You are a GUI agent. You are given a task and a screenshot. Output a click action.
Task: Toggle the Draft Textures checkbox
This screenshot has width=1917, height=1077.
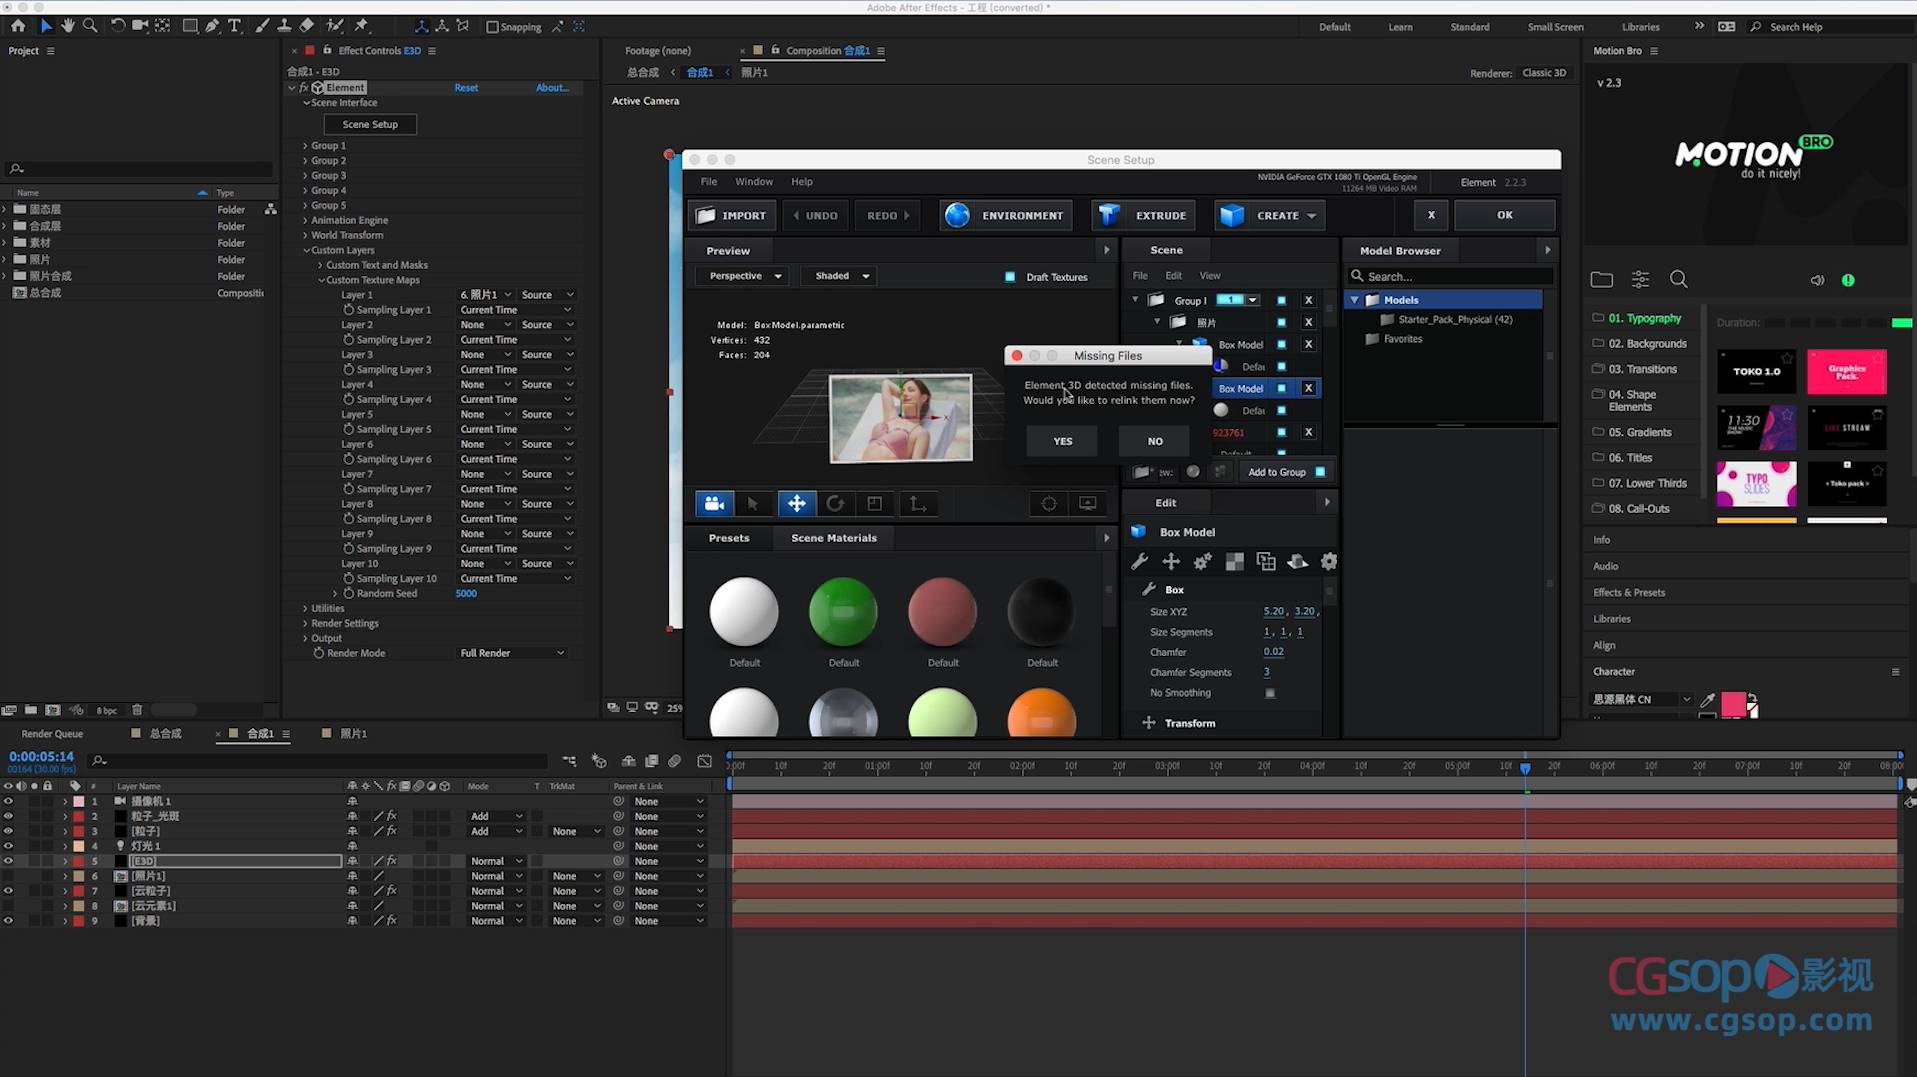[x=1010, y=277]
